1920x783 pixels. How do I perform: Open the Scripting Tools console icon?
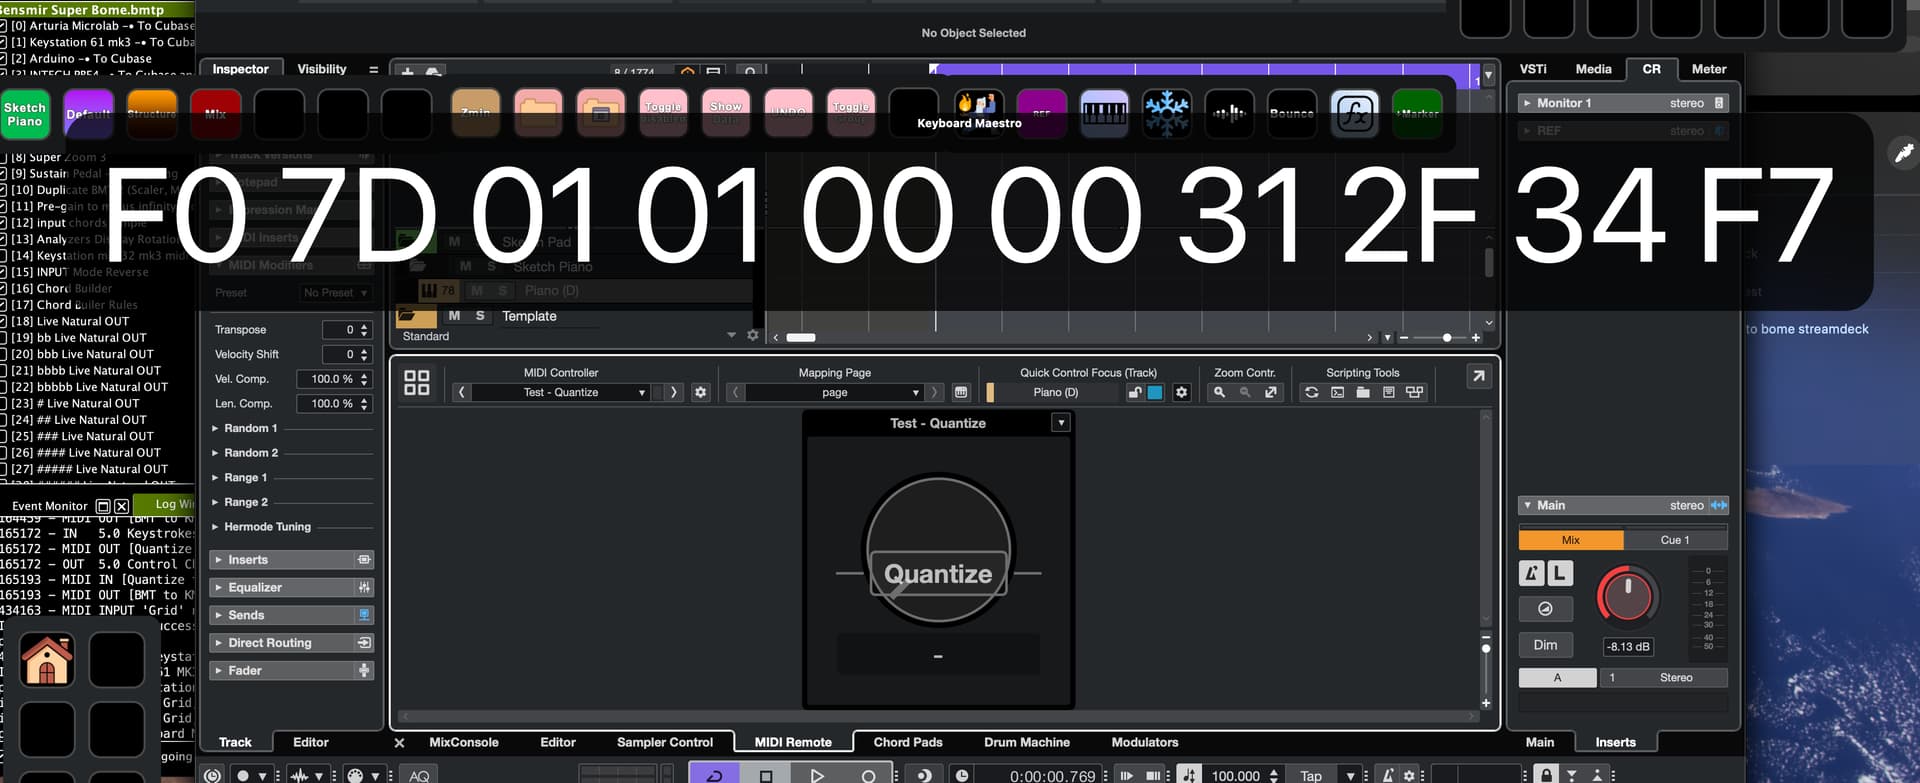[x=1337, y=392]
